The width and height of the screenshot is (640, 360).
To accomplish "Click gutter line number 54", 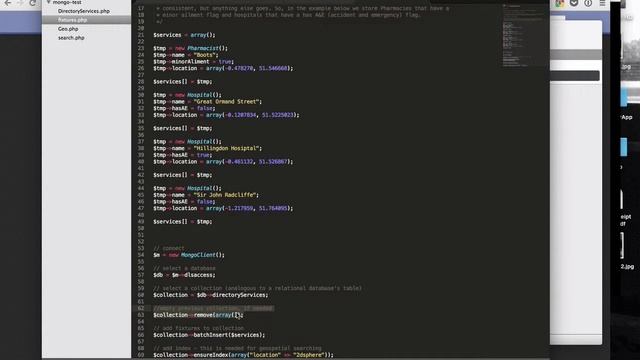I will pos(141,255).
